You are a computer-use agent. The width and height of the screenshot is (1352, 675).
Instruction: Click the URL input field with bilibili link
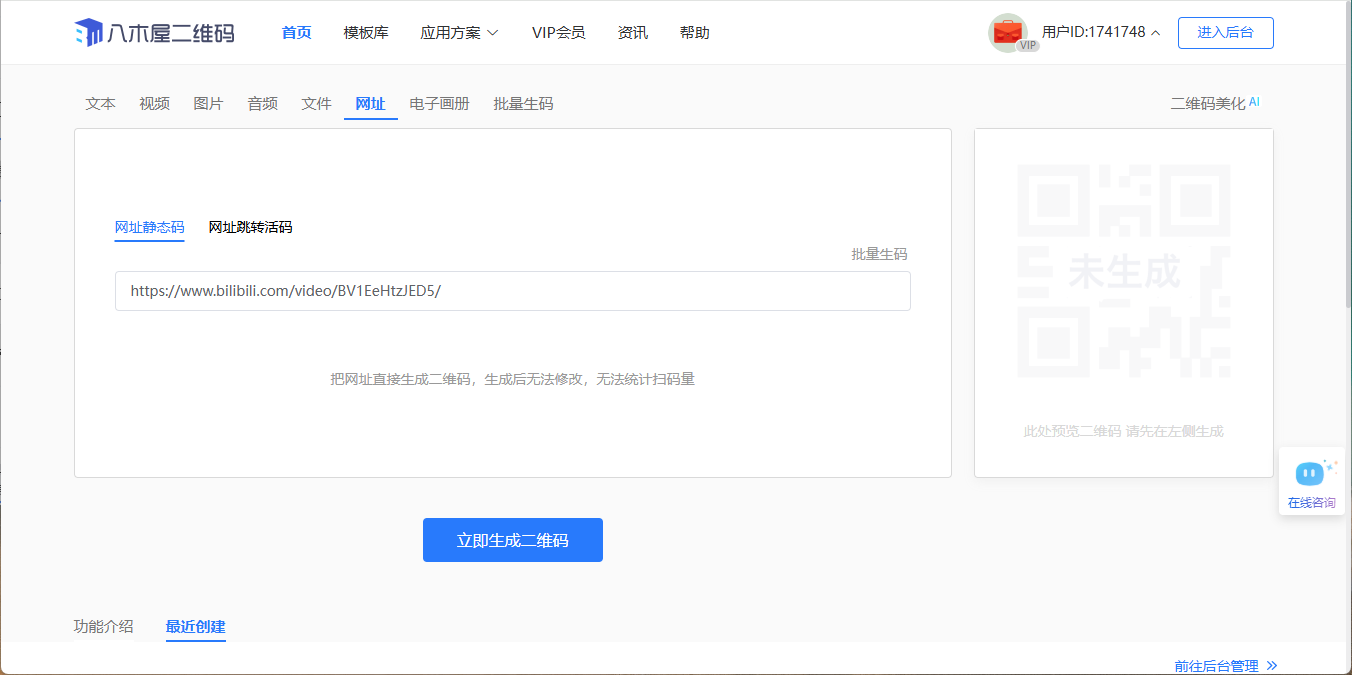coord(512,291)
